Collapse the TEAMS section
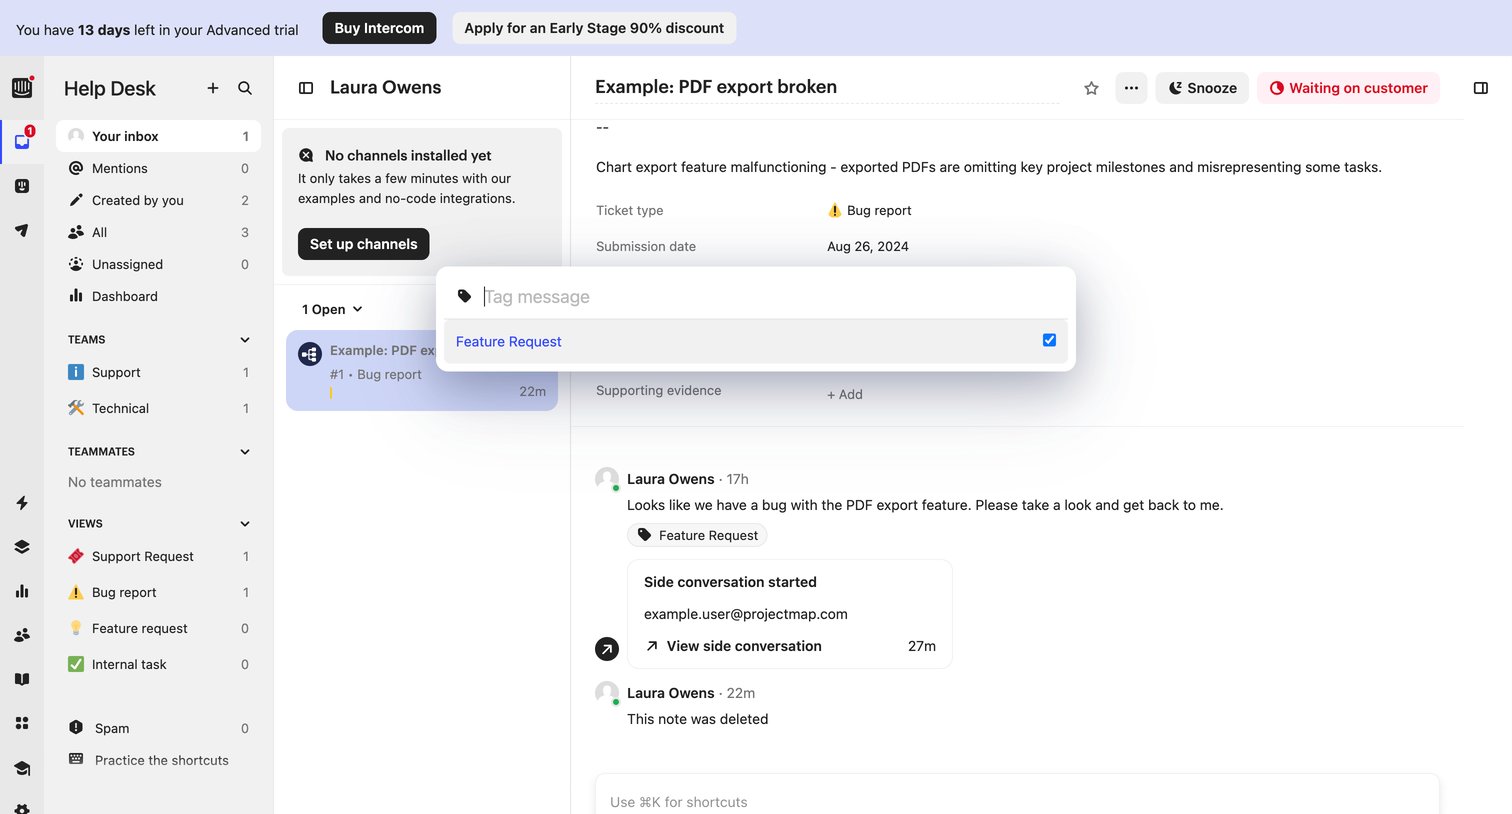This screenshot has width=1512, height=814. click(245, 340)
